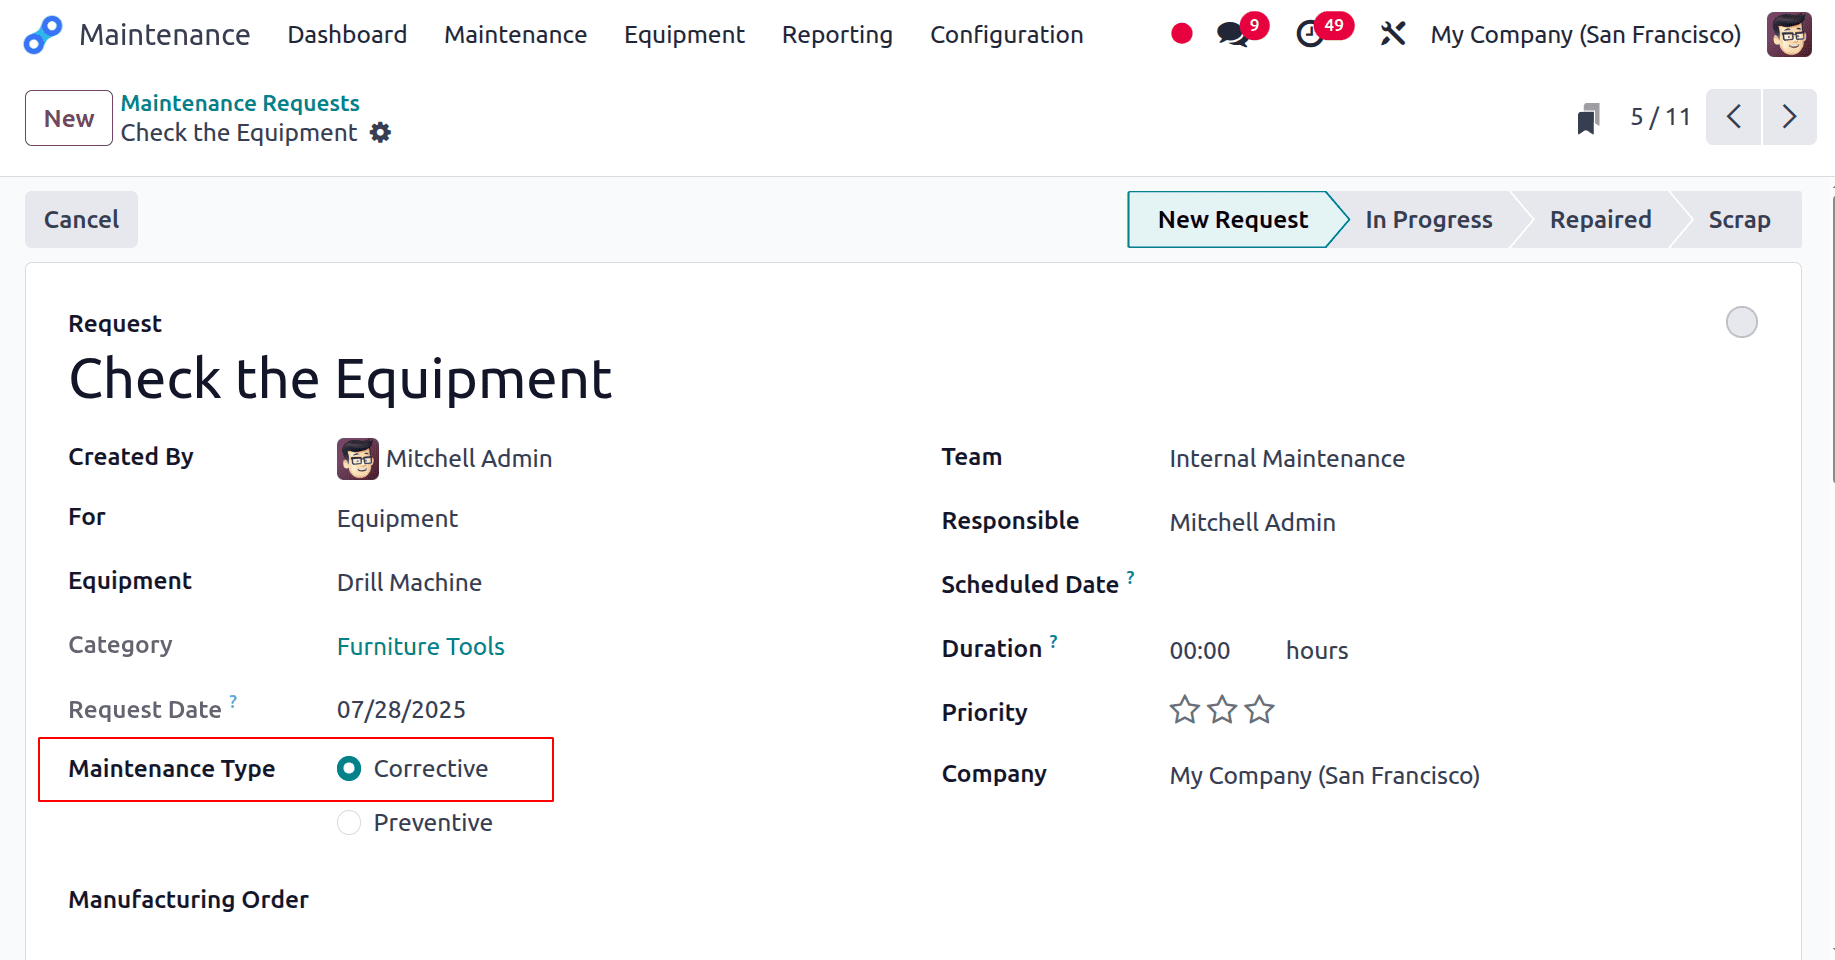Click the Cancel button
The image size is (1835, 960).
pyautogui.click(x=81, y=219)
